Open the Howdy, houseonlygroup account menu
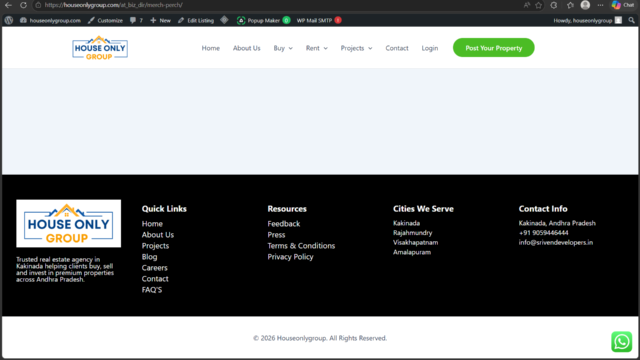Image resolution: width=640 pixels, height=360 pixels. click(x=587, y=20)
